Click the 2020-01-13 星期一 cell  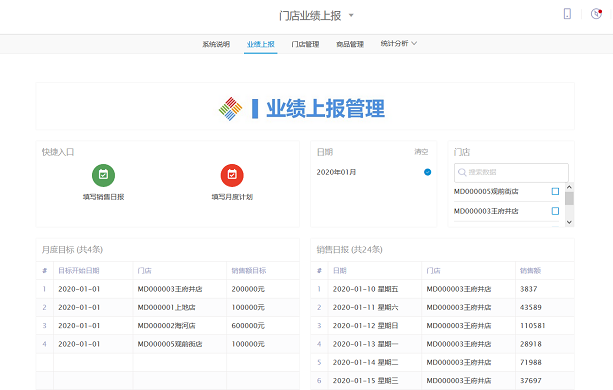(x=366, y=344)
